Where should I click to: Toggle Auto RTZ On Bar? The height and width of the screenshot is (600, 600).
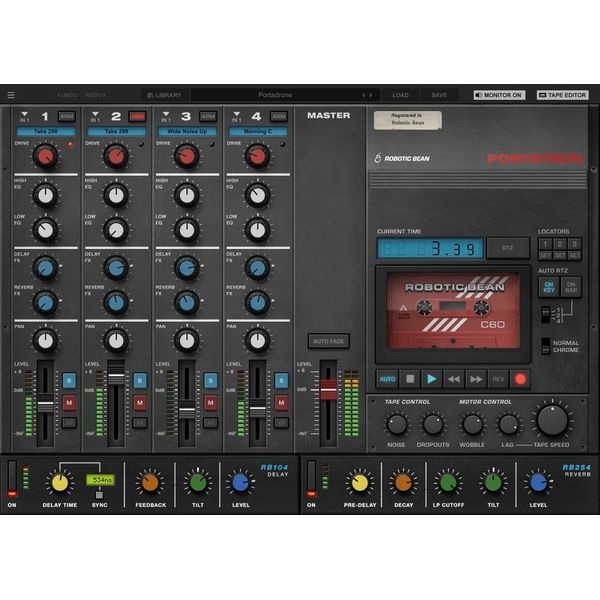click(571, 287)
